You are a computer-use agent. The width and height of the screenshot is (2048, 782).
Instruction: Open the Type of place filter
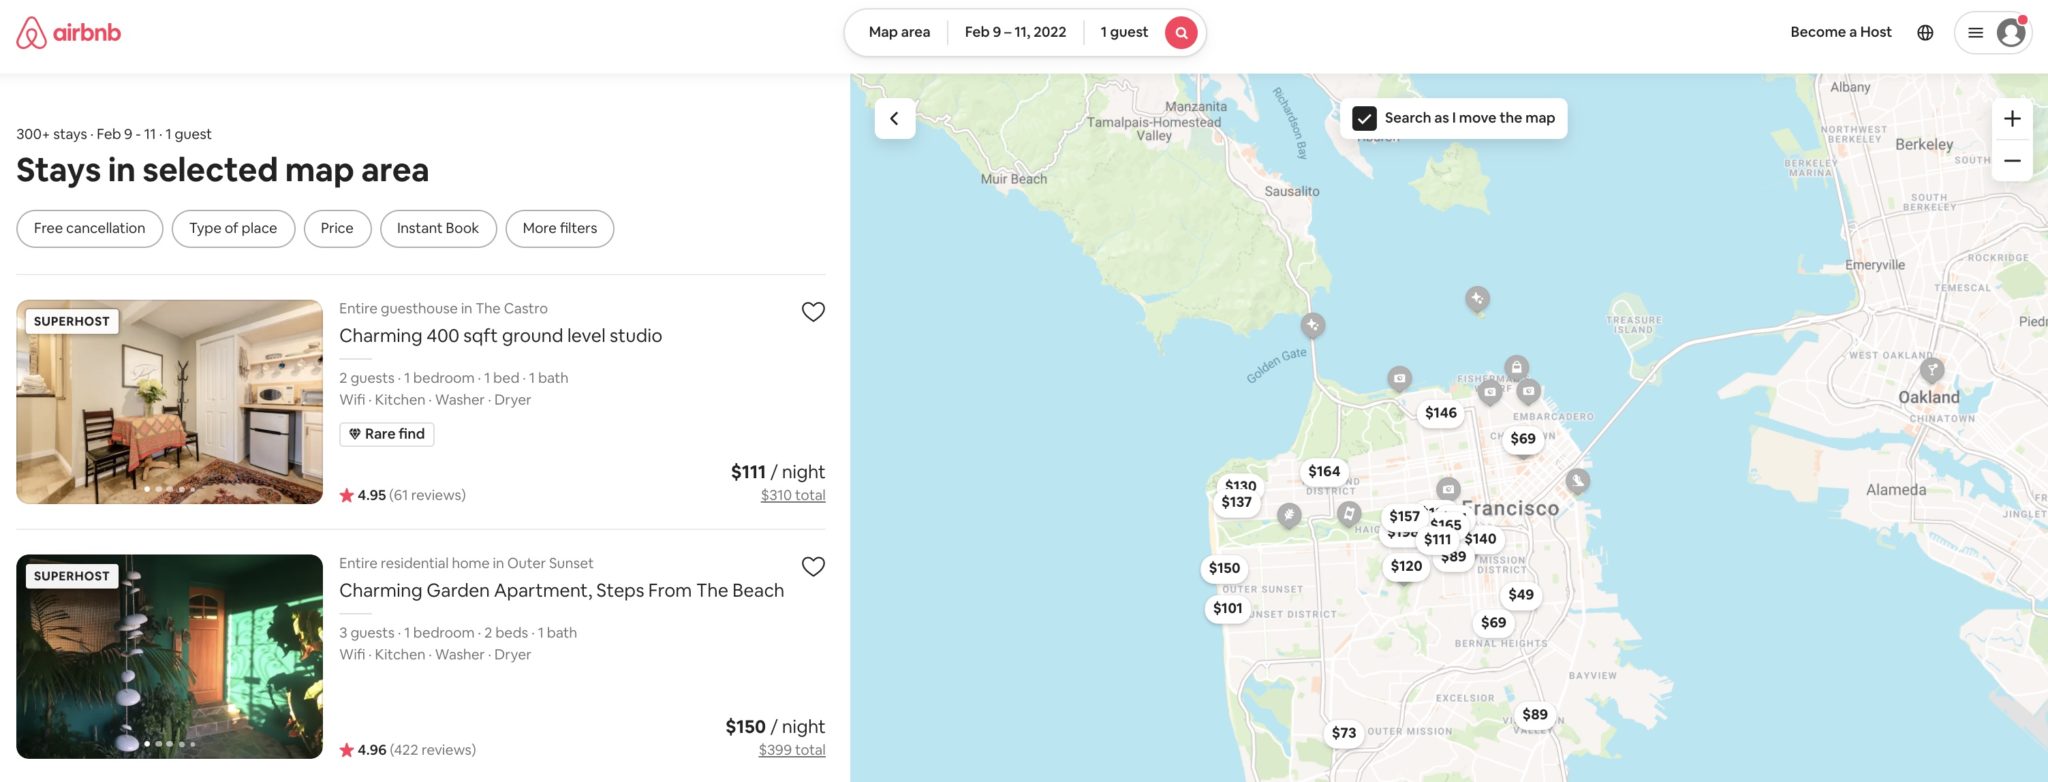232,228
